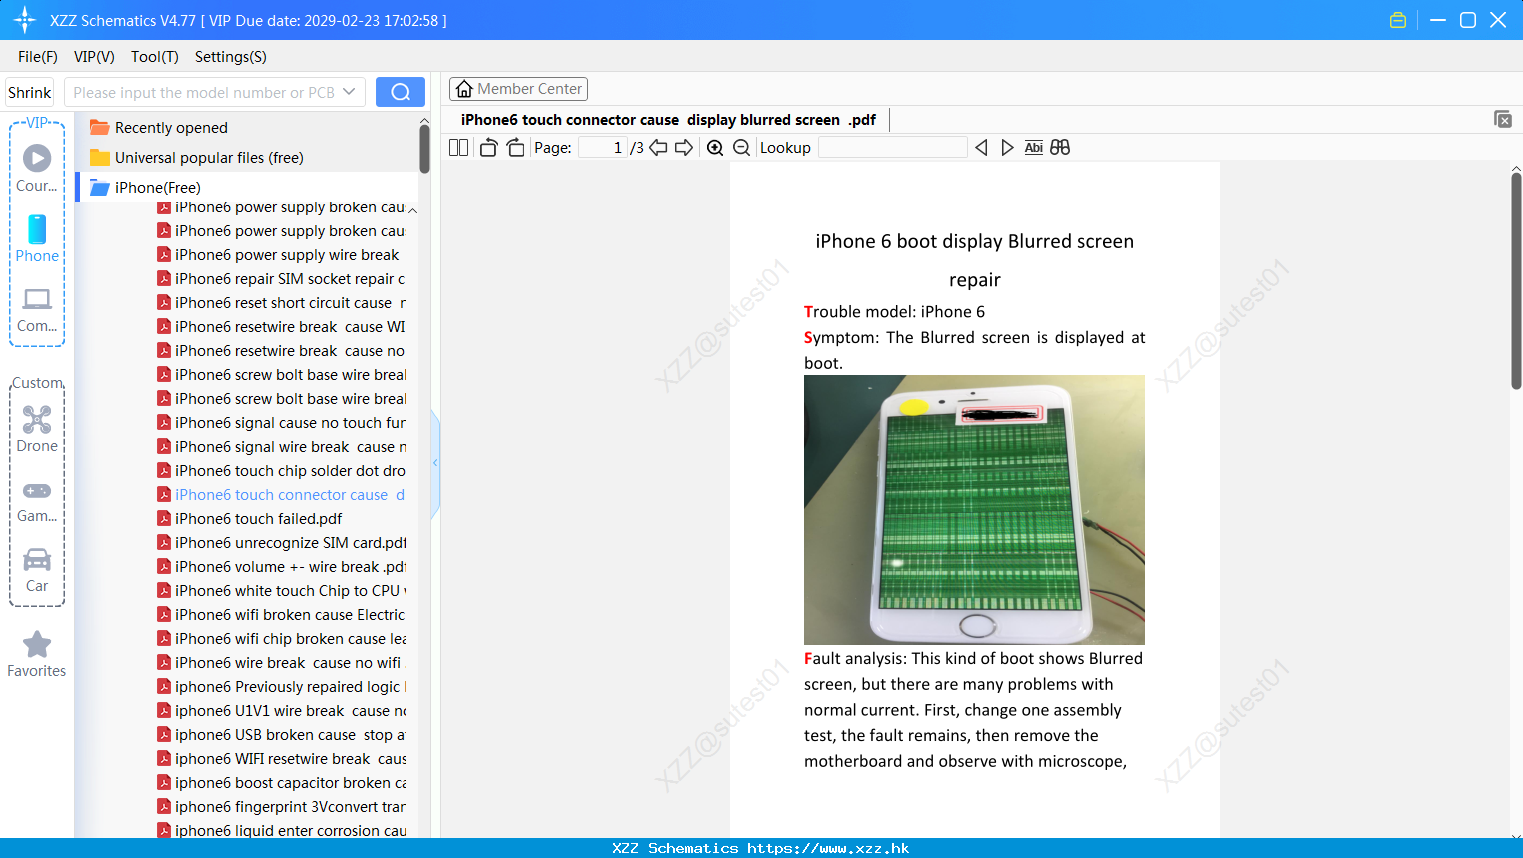Open the Game console category
This screenshot has height=858, width=1523.
[x=37, y=500]
